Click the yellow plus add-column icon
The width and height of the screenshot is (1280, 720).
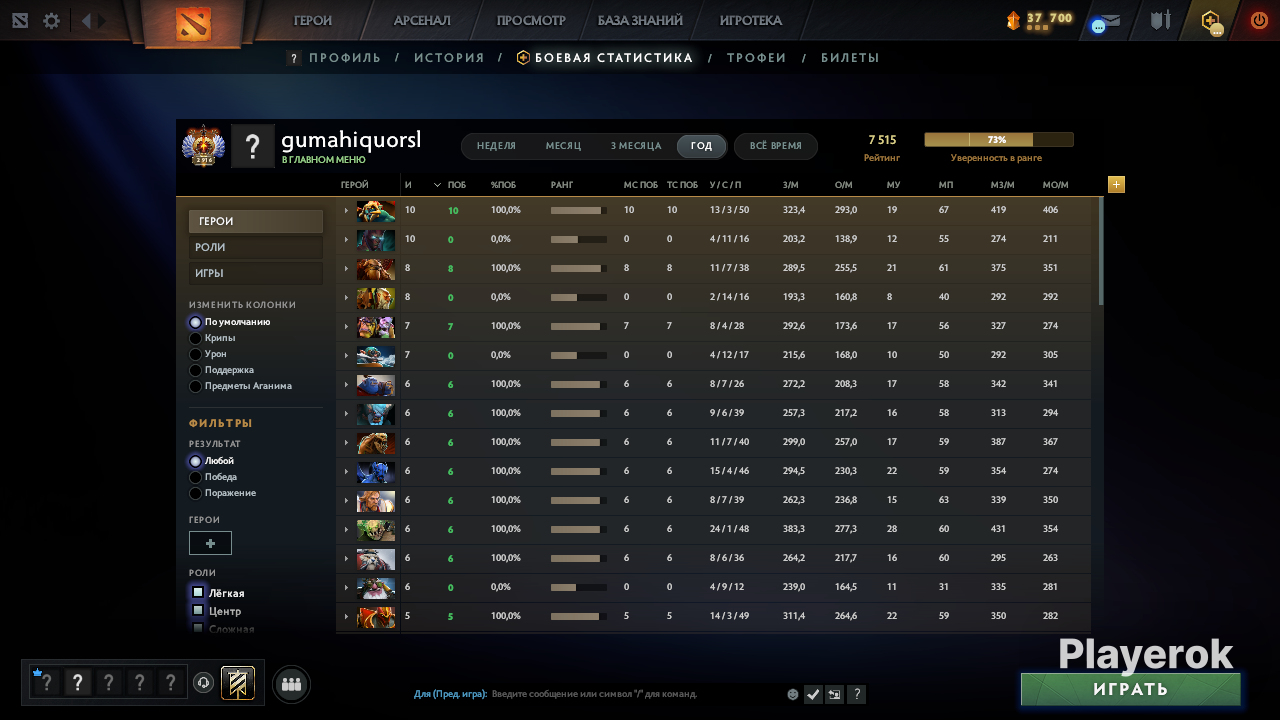1116,184
